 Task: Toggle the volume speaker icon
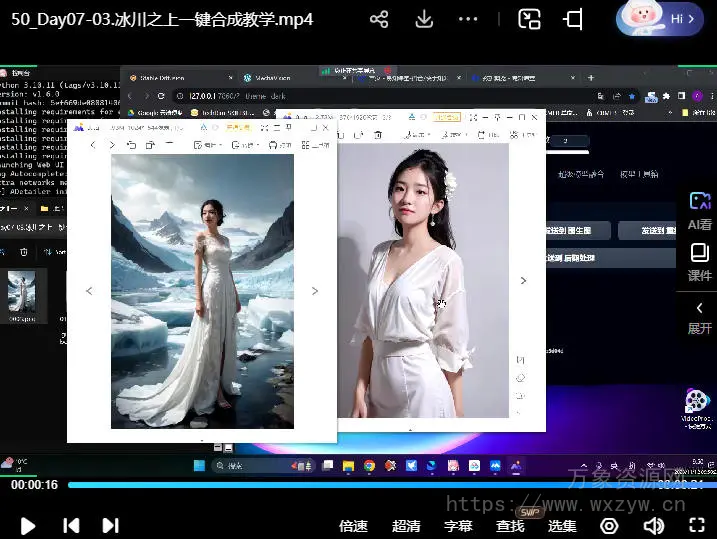654,525
